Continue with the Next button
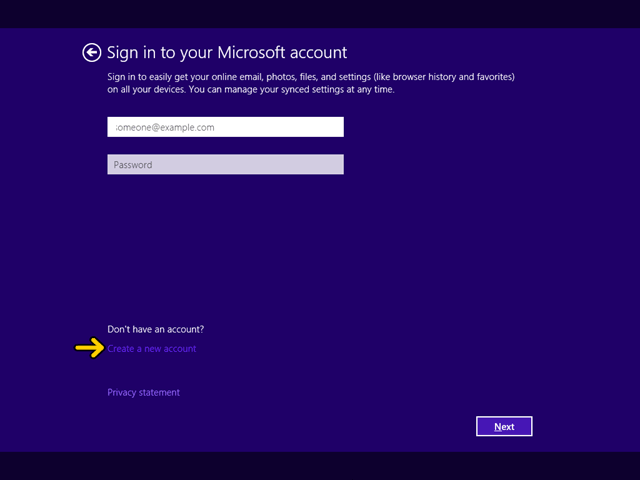640x480 pixels. [504, 426]
